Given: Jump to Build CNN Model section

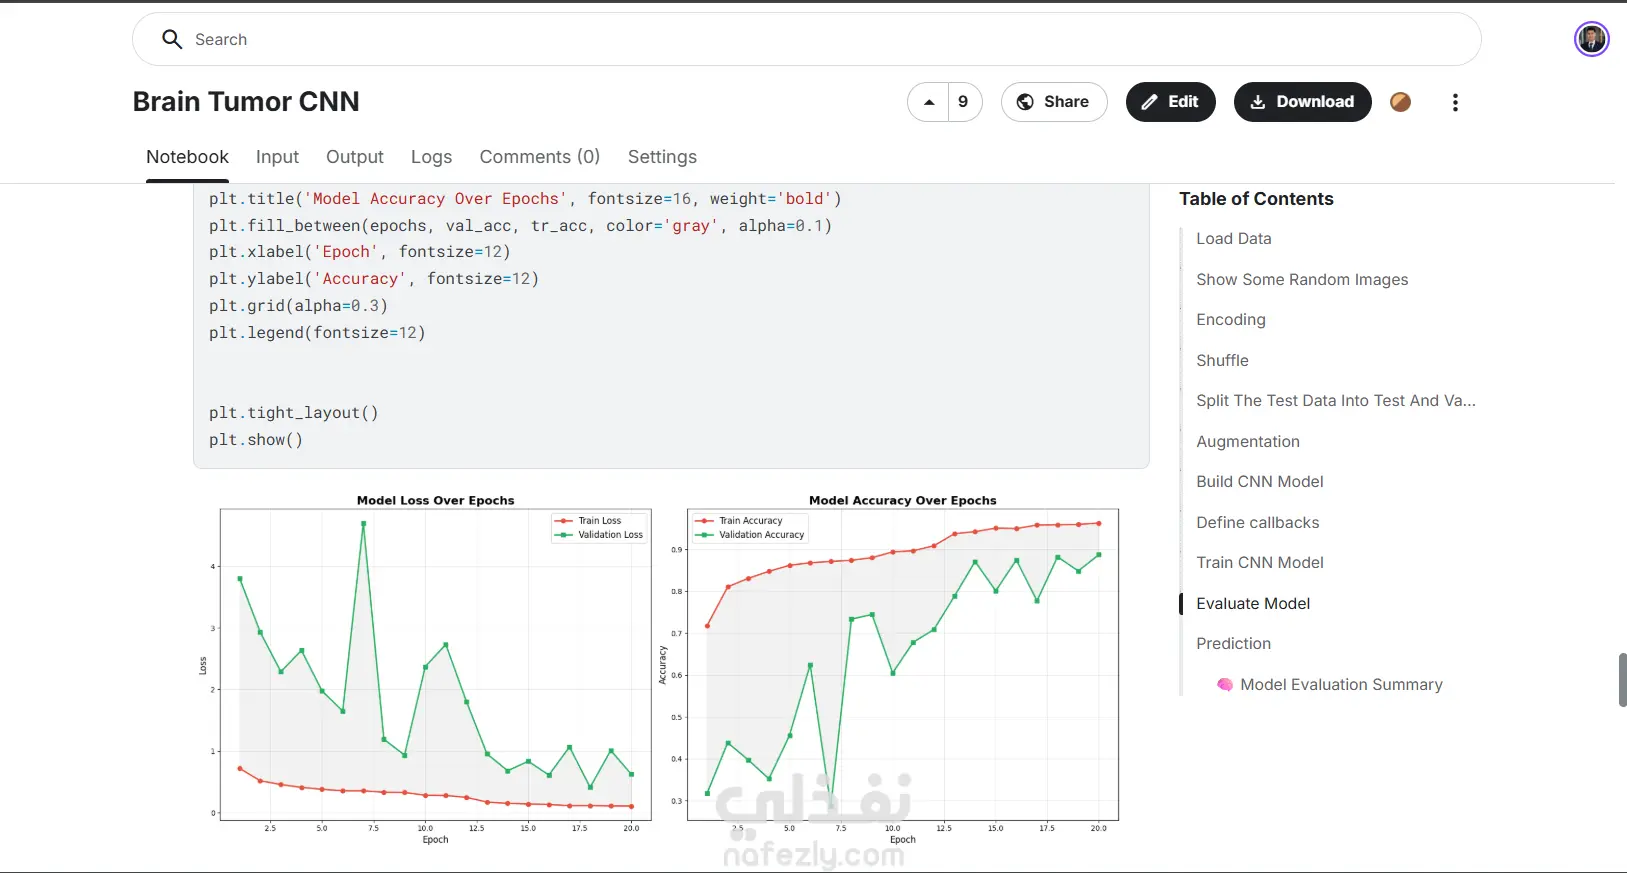Looking at the screenshot, I should 1259,482.
